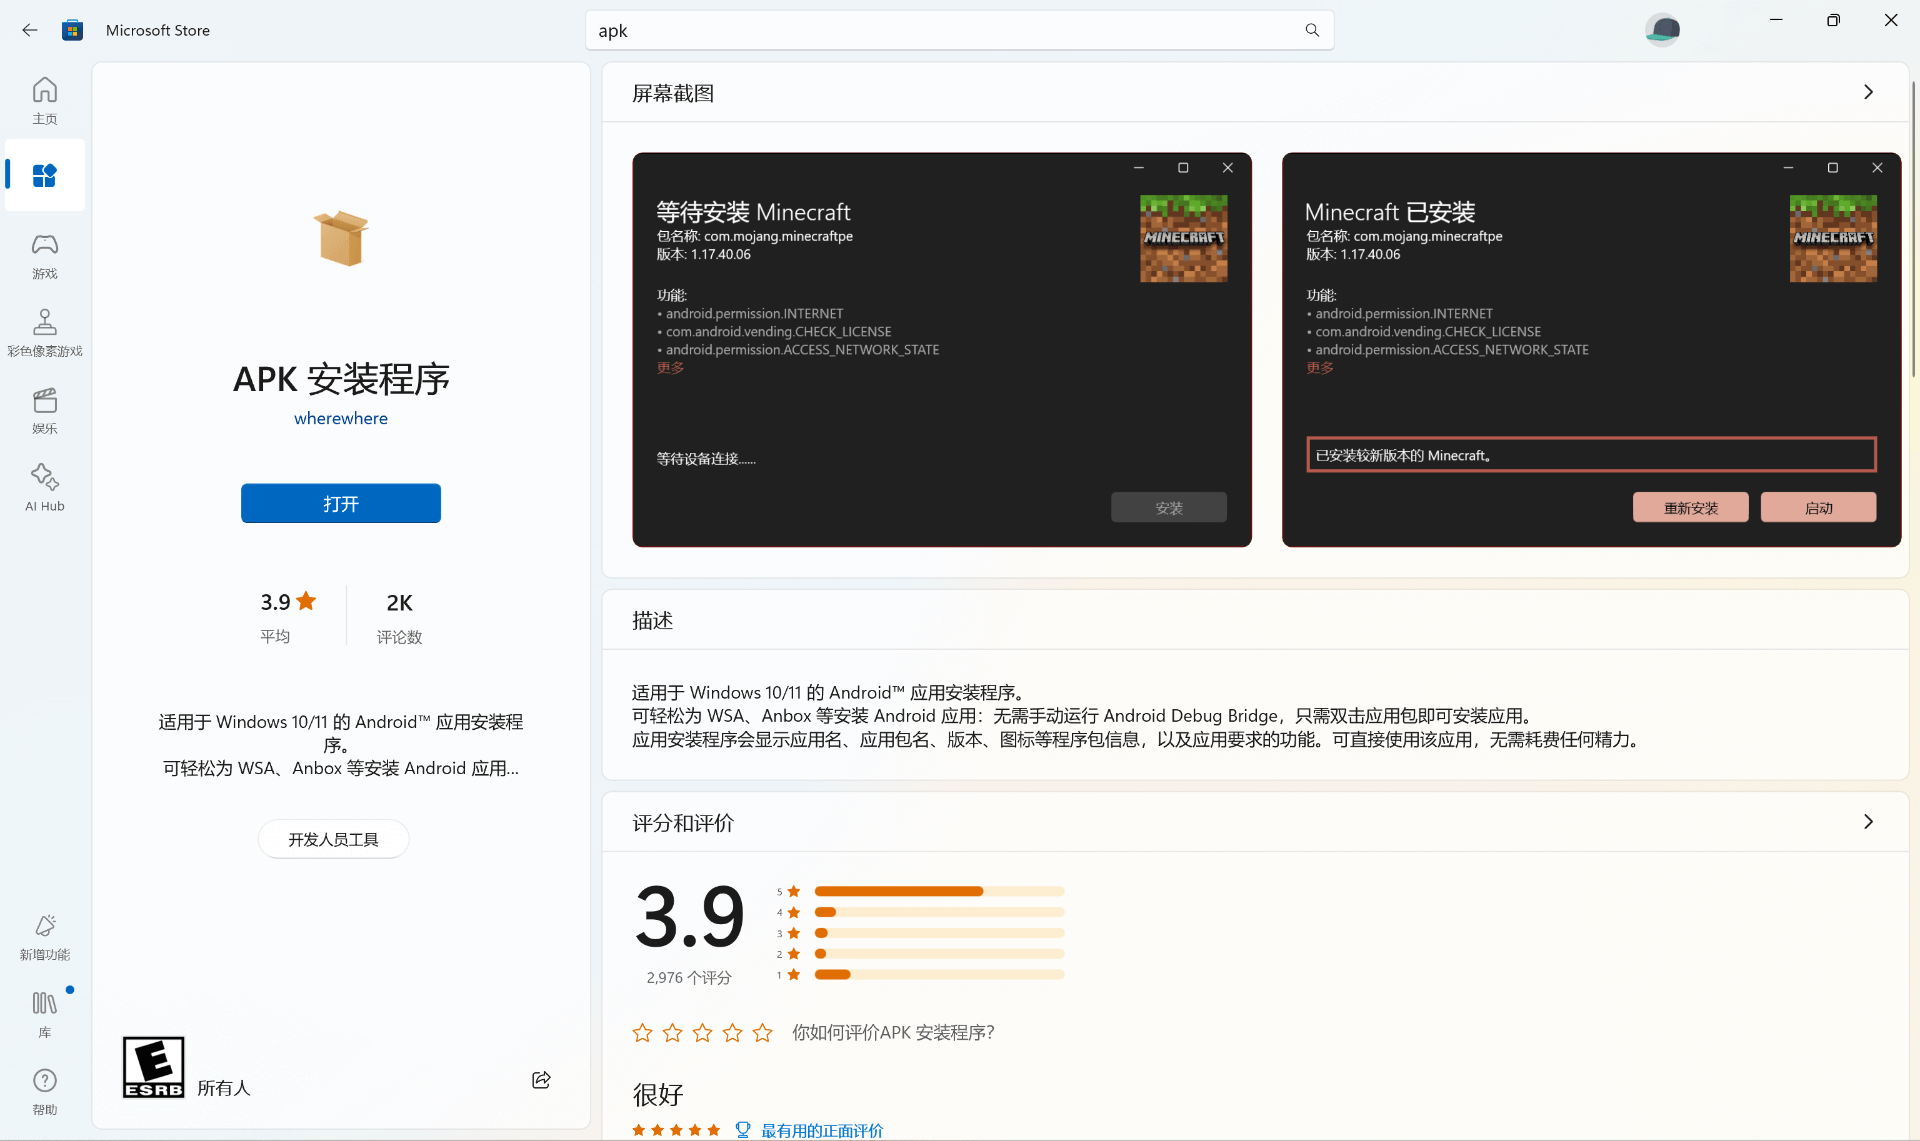This screenshot has height=1141, width=1920.
Task: Rate the app two stars
Action: (672, 1033)
